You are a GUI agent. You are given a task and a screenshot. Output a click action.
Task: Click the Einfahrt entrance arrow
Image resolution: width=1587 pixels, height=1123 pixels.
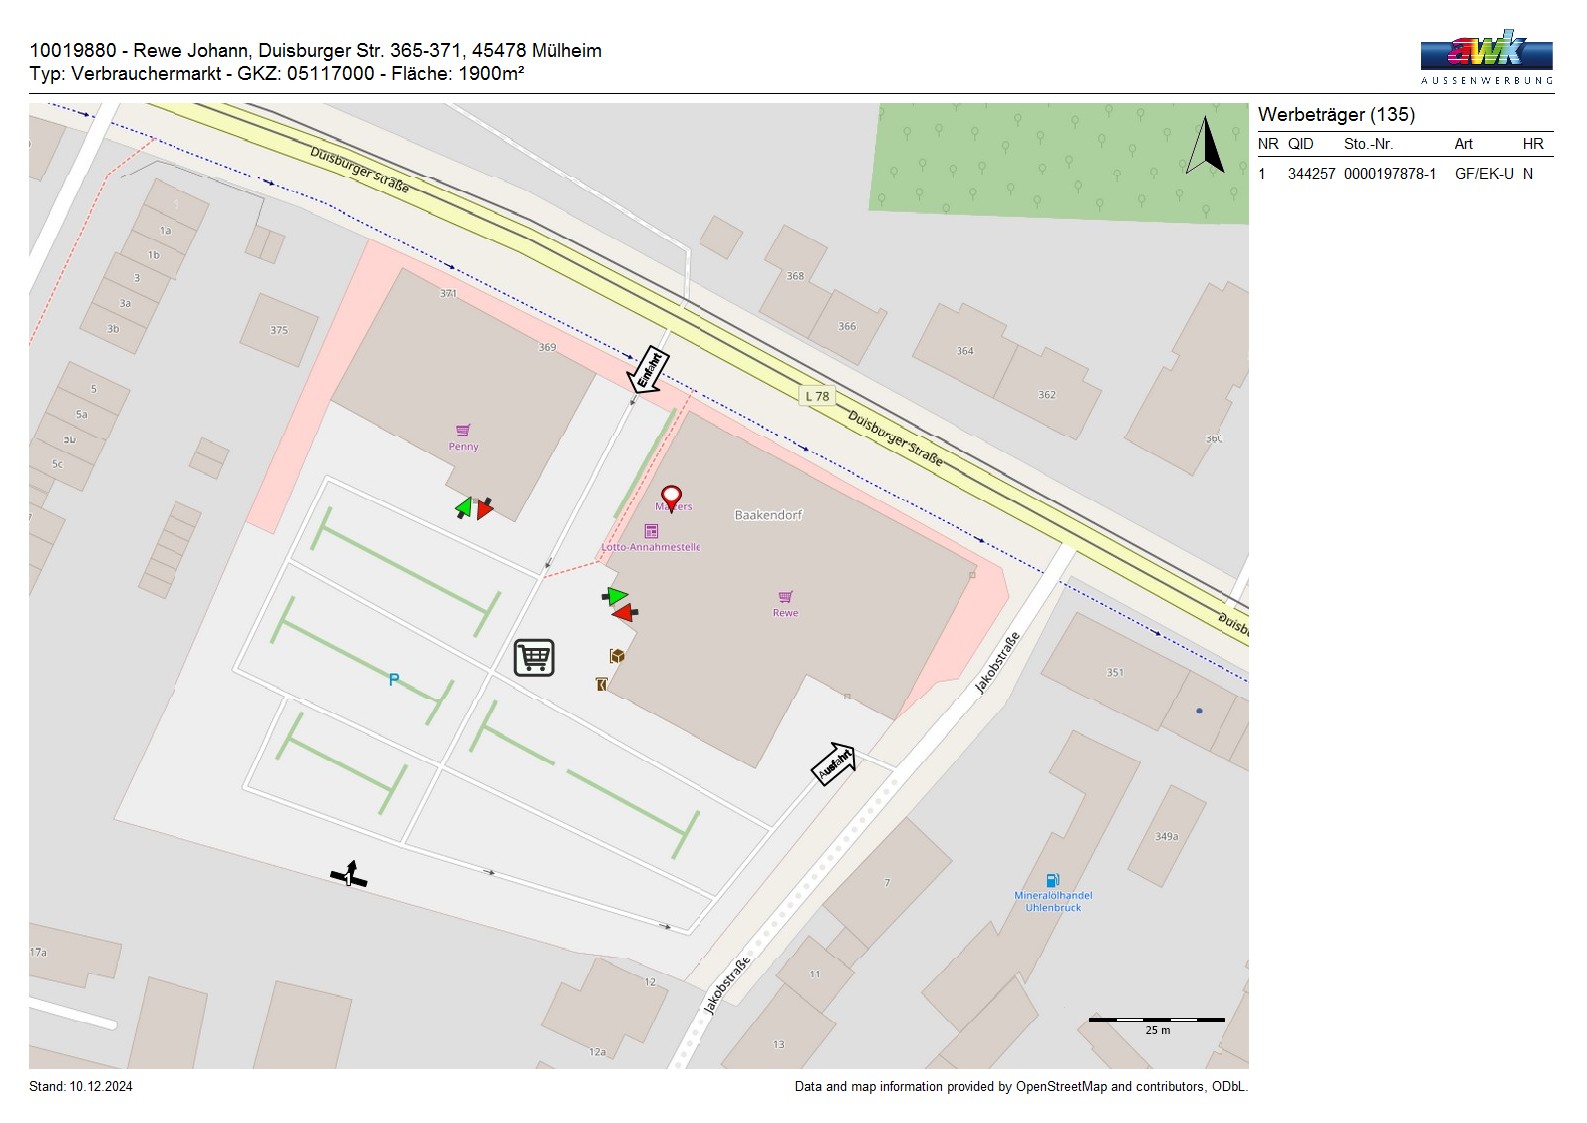tap(647, 371)
